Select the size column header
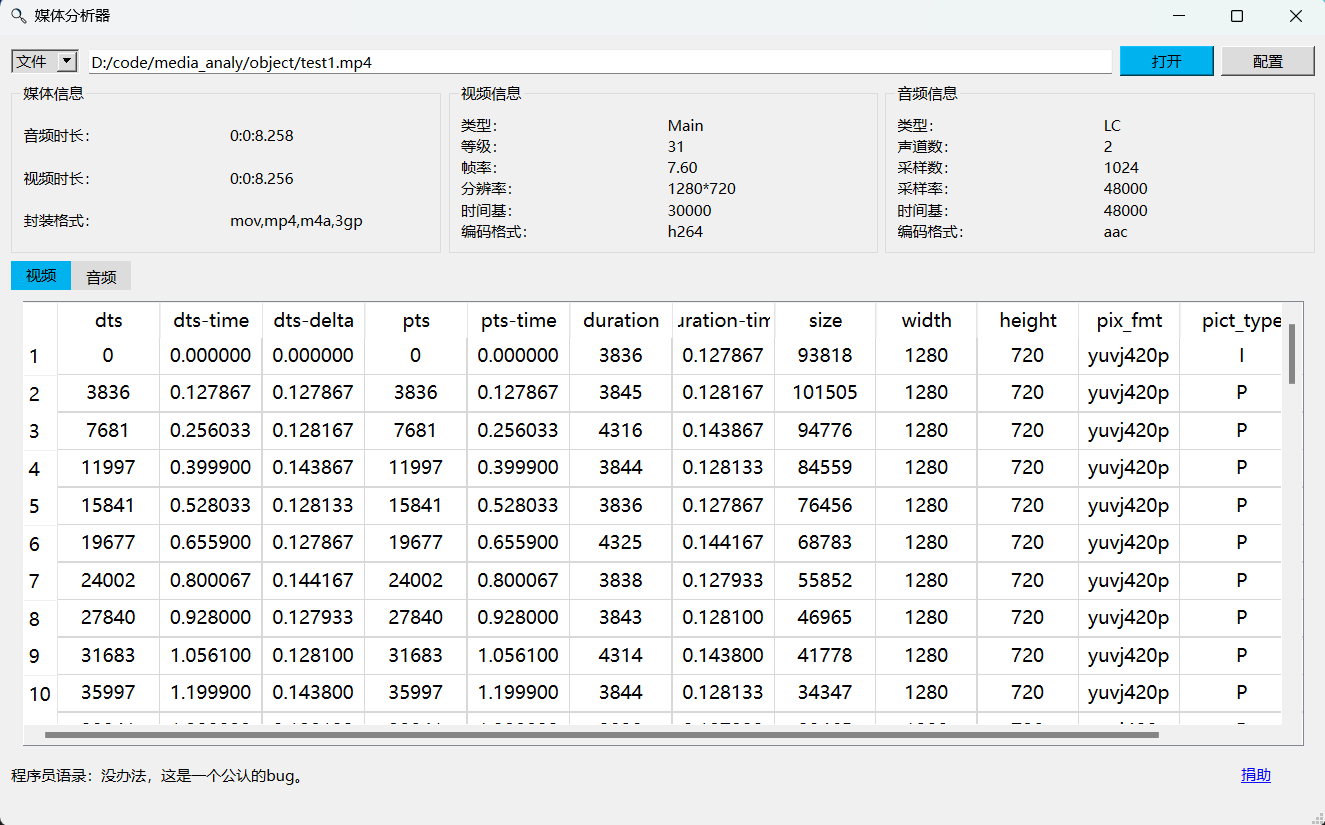 click(825, 320)
